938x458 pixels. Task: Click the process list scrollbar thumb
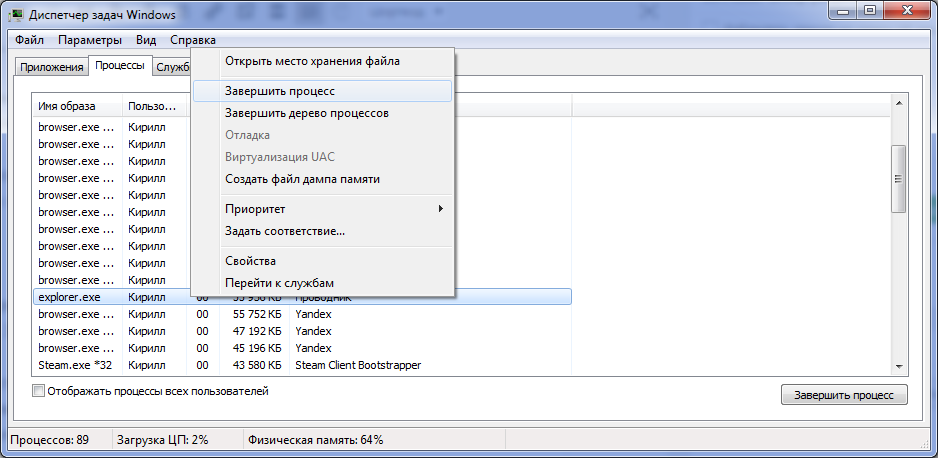pyautogui.click(x=898, y=178)
